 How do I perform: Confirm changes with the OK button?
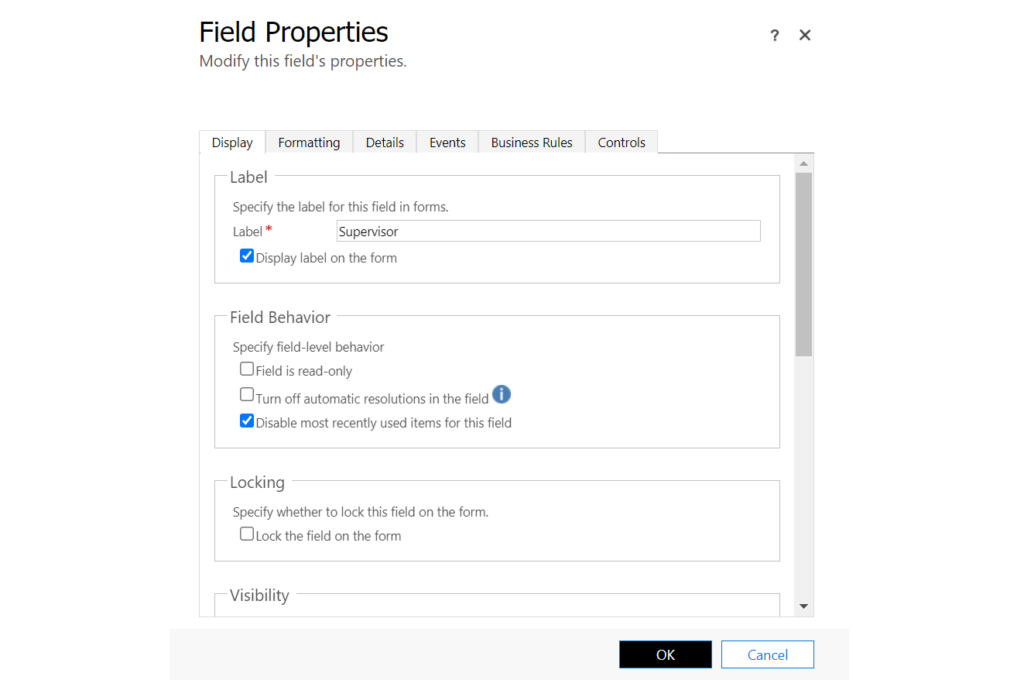pyautogui.click(x=665, y=654)
